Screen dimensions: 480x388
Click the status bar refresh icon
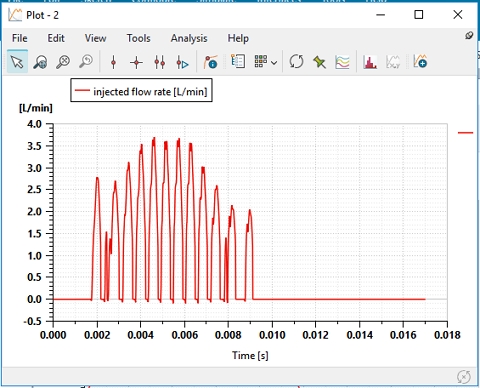(x=464, y=377)
